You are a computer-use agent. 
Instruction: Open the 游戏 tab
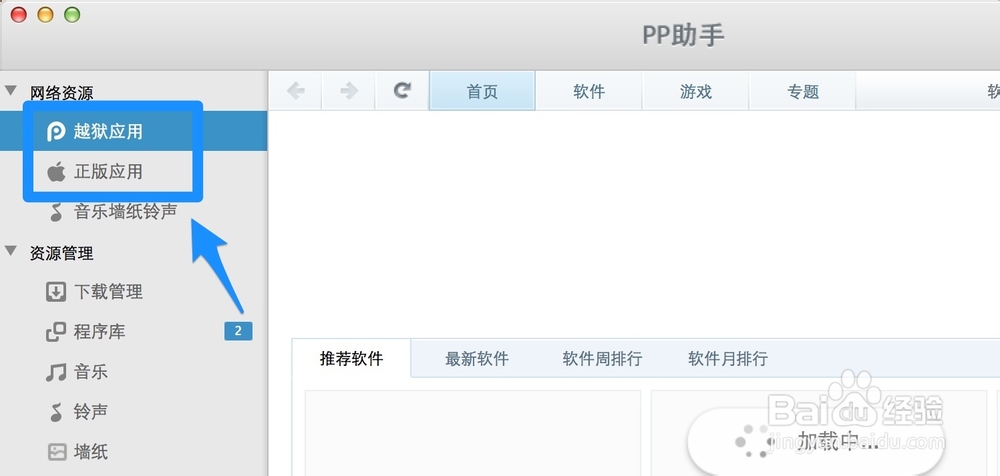[696, 91]
